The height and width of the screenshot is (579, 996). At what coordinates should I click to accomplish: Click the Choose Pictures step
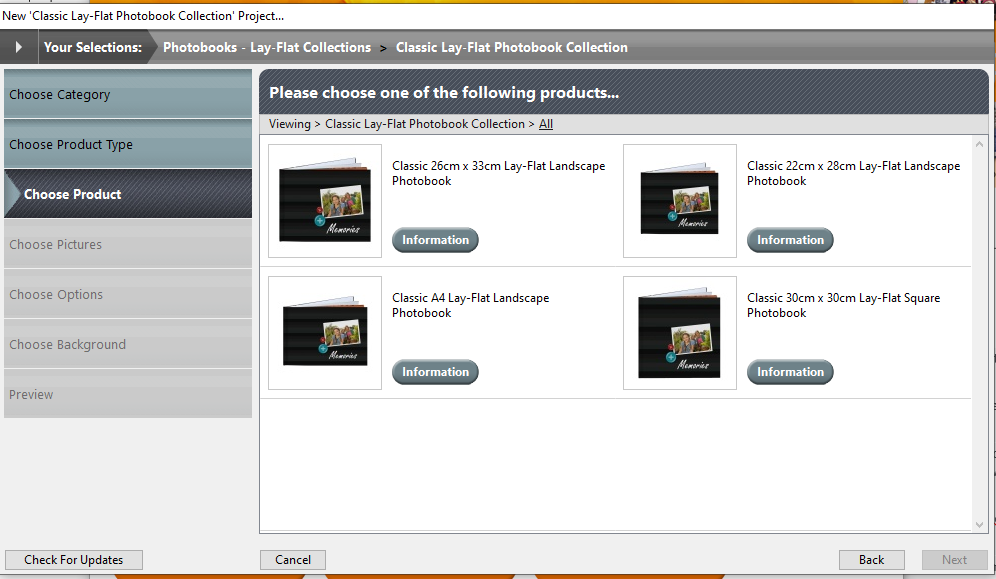128,244
